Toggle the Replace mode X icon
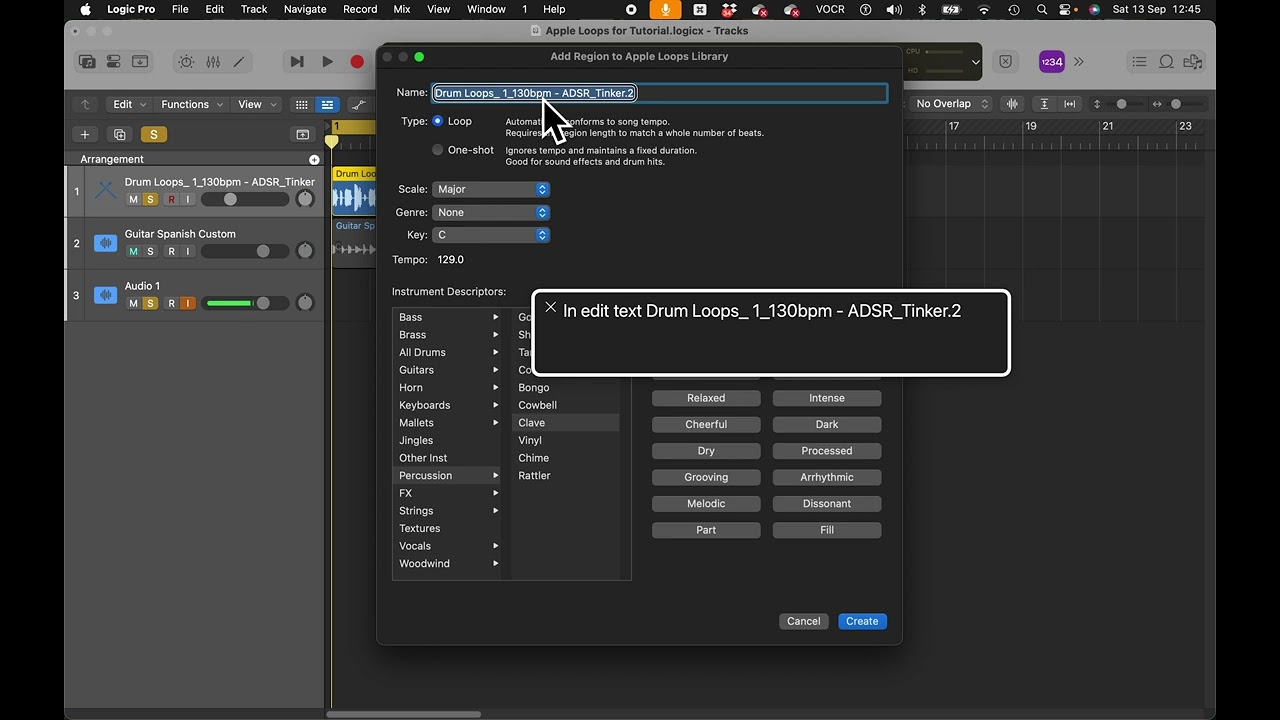This screenshot has width=1280, height=720. click(1005, 62)
